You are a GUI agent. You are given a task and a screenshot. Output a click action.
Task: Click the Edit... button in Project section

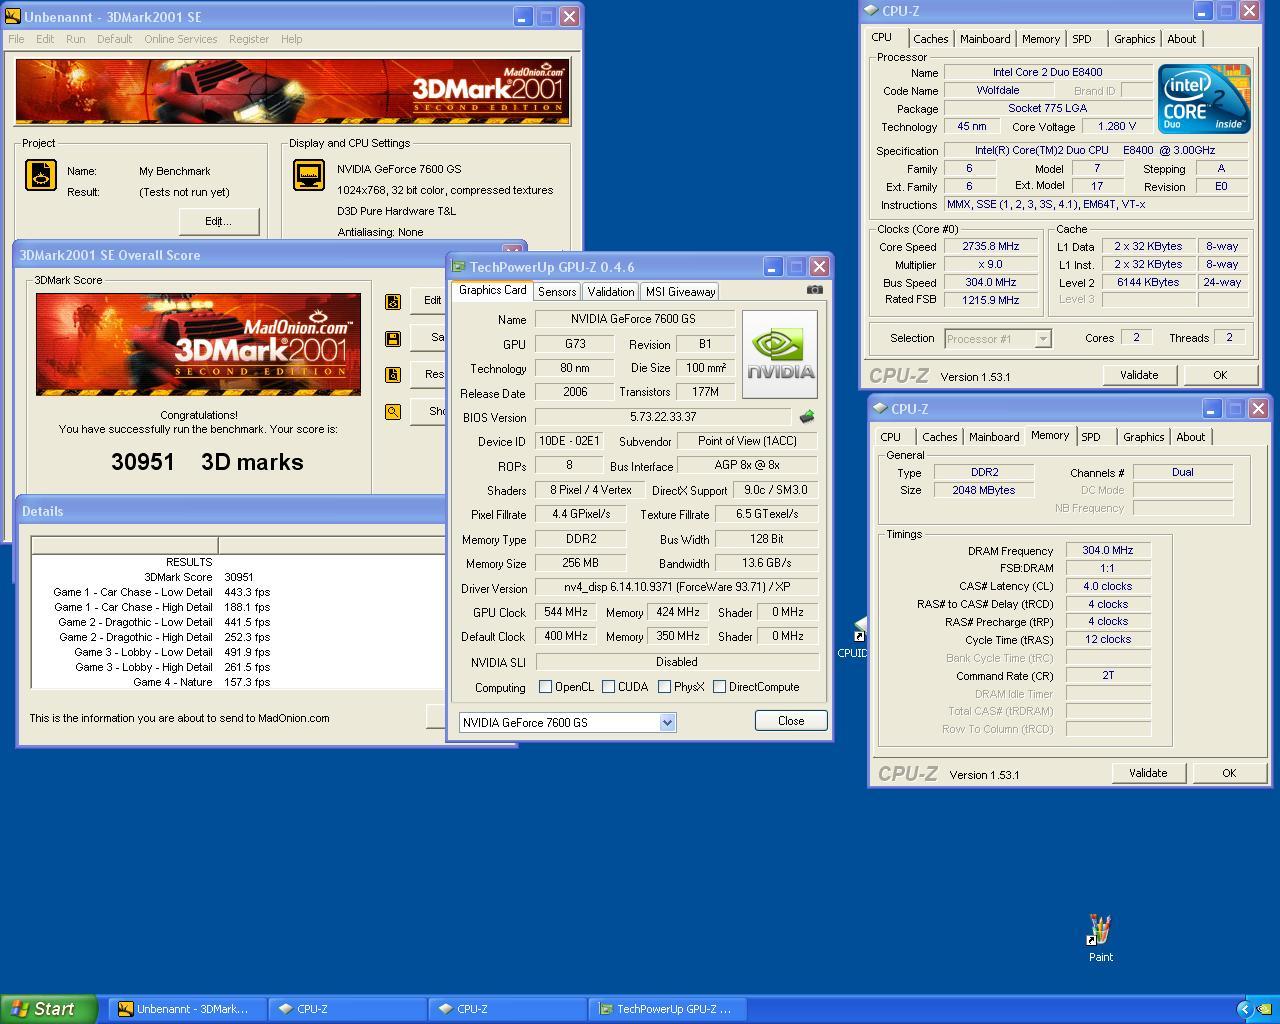tap(218, 221)
